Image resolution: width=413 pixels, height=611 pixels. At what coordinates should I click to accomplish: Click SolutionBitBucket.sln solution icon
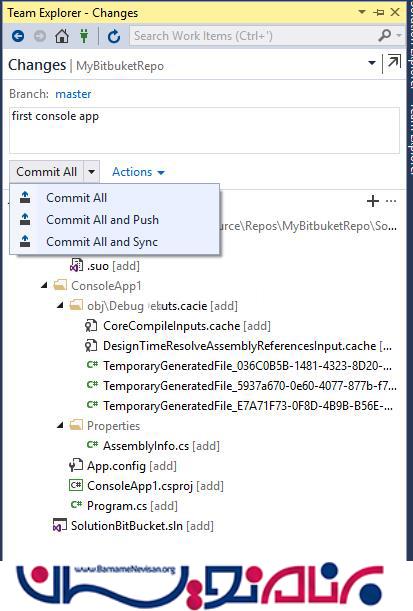coord(60,526)
